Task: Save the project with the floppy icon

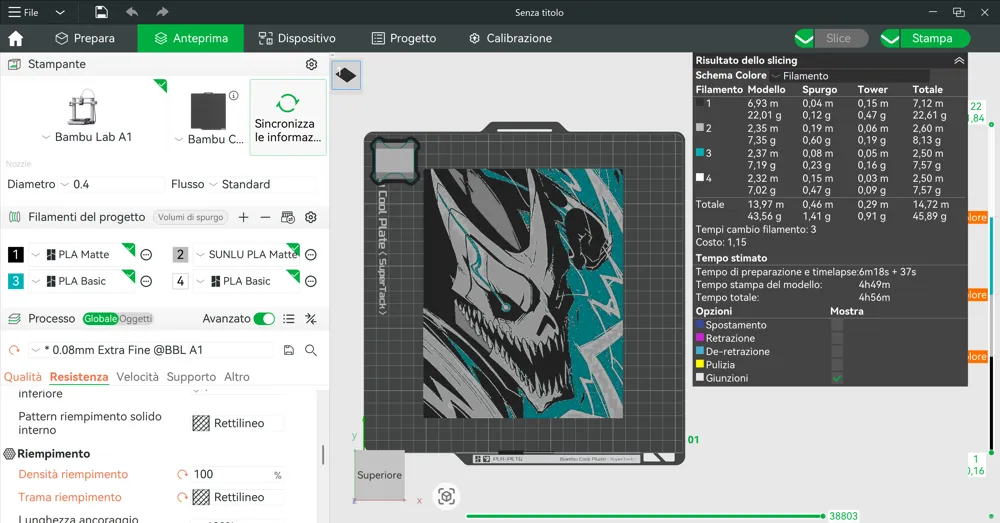Action: point(101,12)
